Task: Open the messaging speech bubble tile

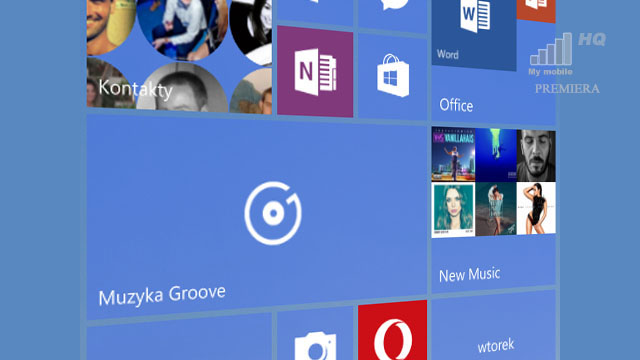Action: click(393, 15)
